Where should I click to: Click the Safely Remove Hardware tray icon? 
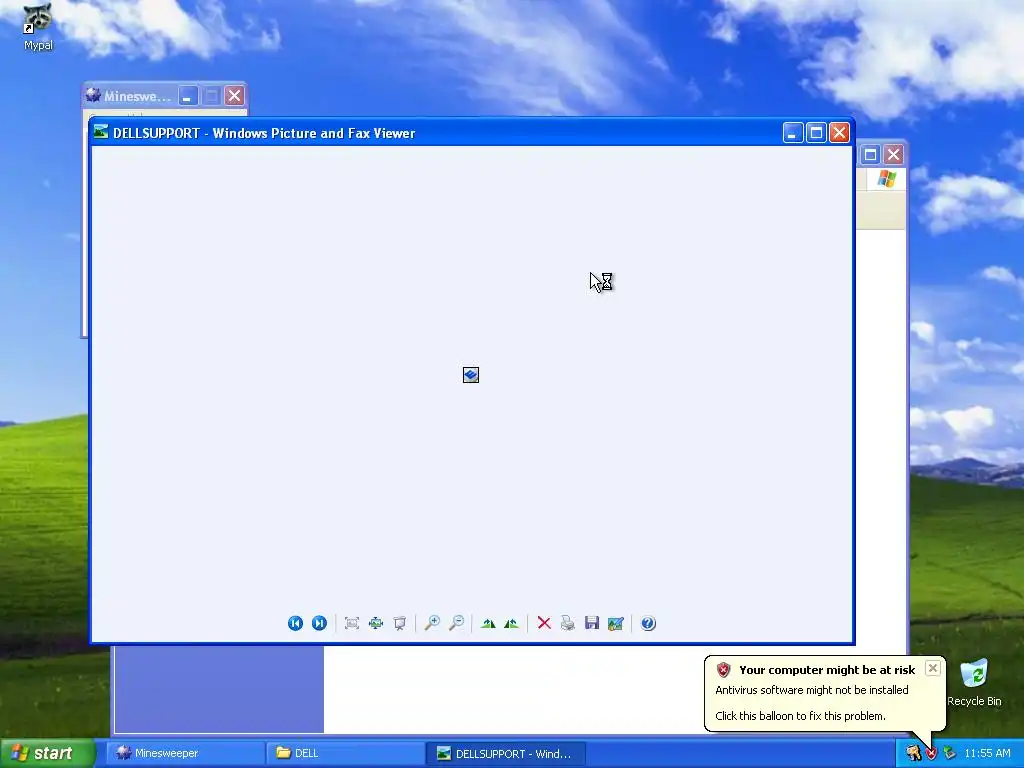(950, 753)
